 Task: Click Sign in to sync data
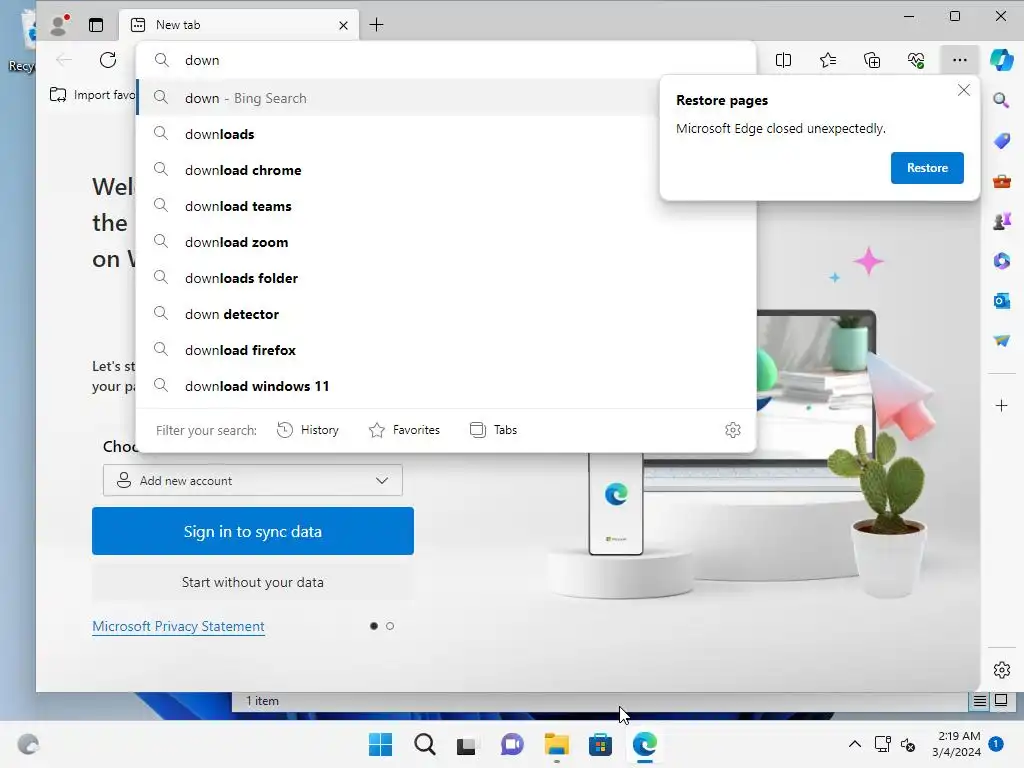coord(253,531)
